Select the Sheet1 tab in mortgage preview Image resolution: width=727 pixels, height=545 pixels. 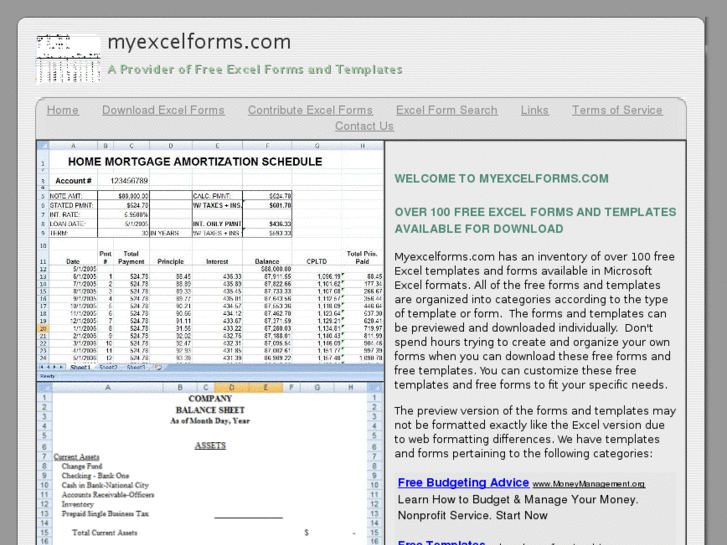80,367
